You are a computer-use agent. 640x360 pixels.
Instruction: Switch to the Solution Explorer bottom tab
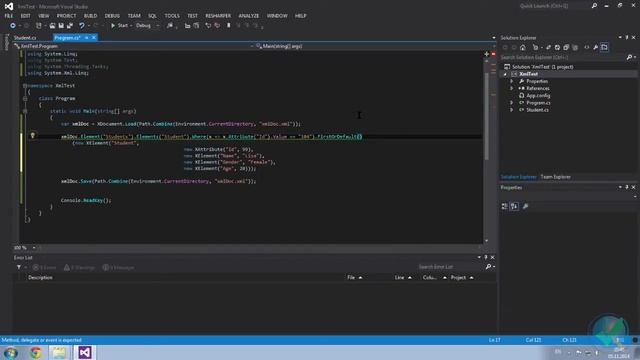(x=518, y=177)
